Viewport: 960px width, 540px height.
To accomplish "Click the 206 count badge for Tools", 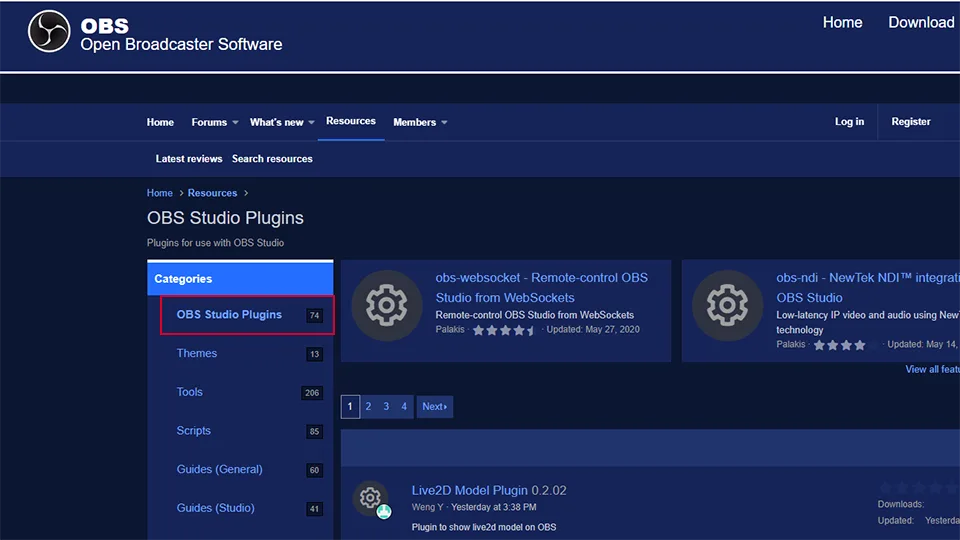I will coord(312,392).
